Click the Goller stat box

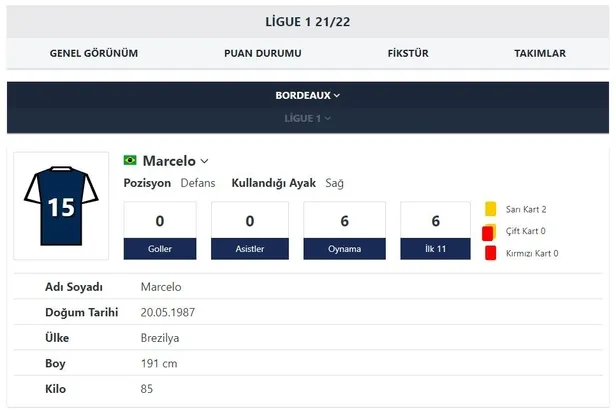pyautogui.click(x=160, y=231)
